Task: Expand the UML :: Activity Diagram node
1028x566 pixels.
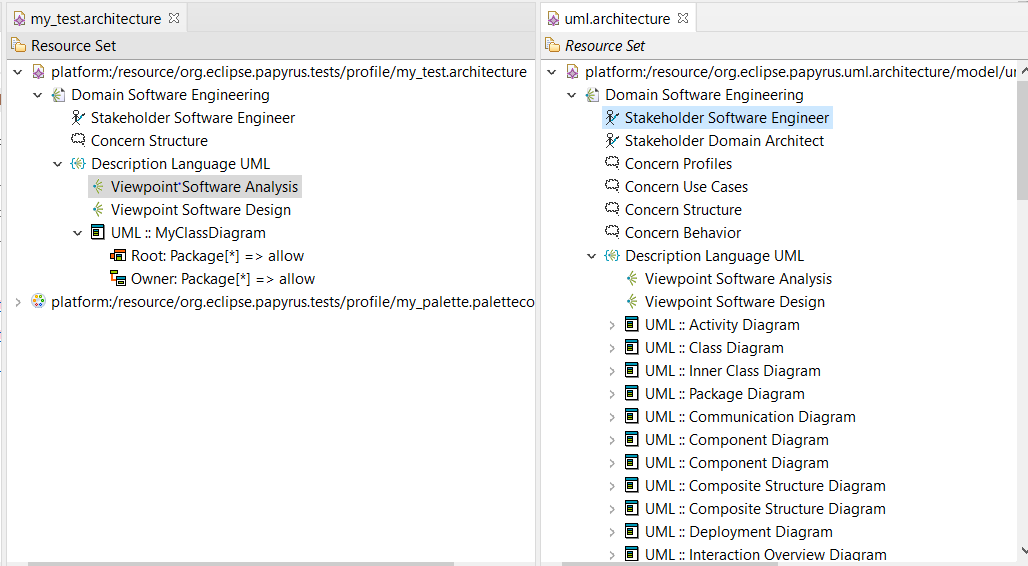Action: tap(612, 325)
